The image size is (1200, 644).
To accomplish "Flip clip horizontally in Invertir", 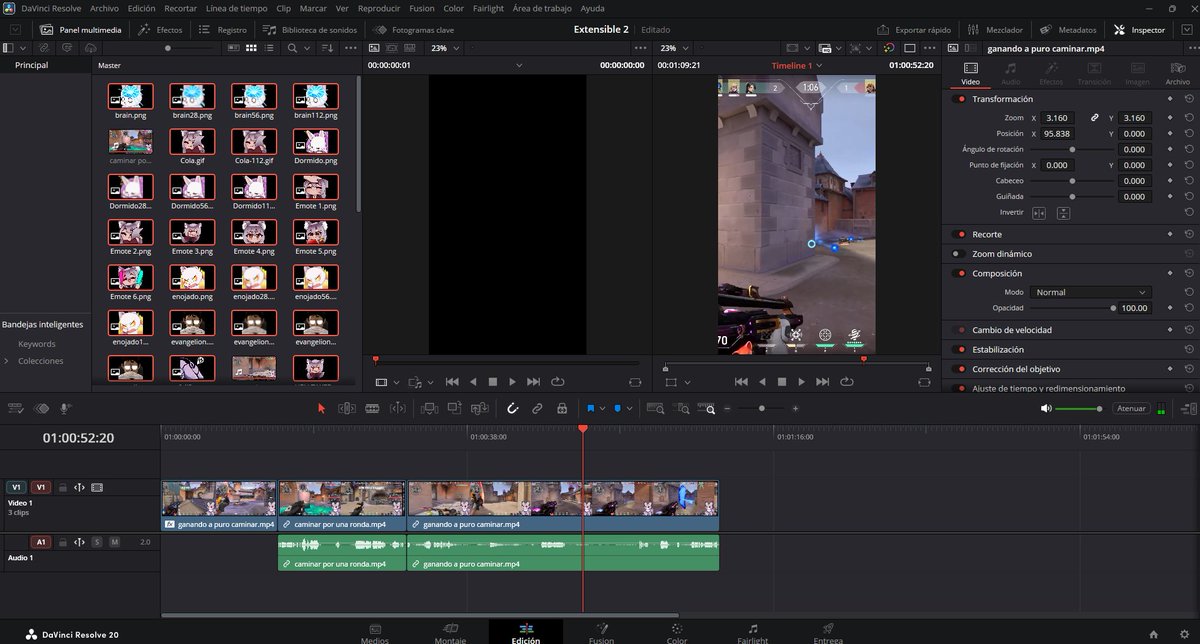I will tap(1039, 213).
